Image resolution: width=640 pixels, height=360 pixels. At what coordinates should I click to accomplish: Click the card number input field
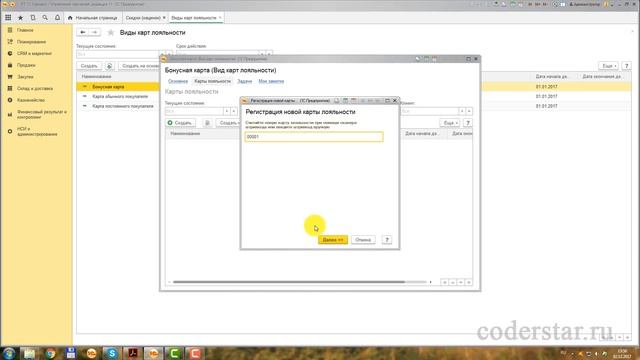314,137
